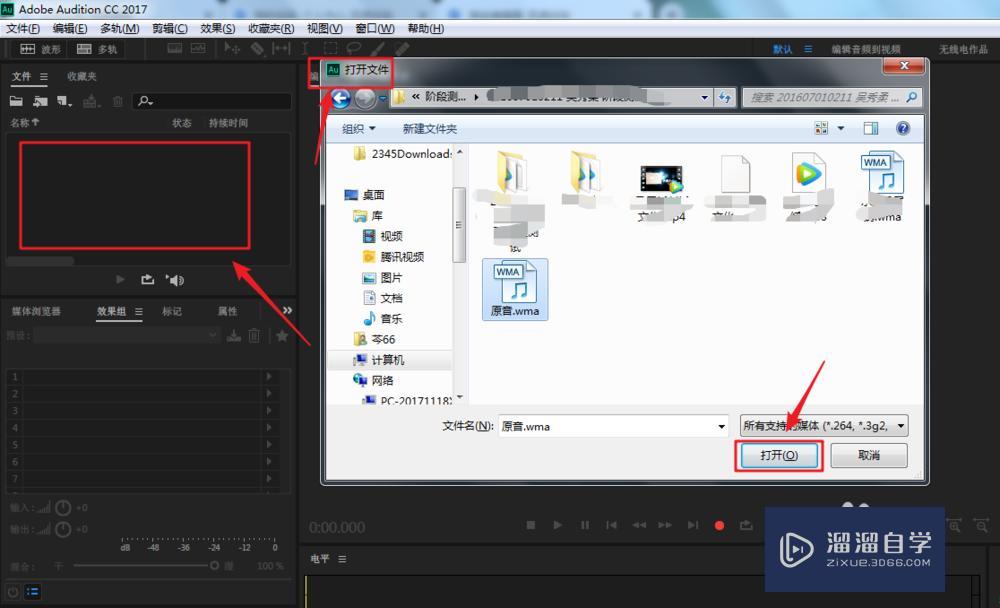Screen dimensions: 1000x608
Task: Expand the hidden panel tabs chevron
Action: coord(288,310)
